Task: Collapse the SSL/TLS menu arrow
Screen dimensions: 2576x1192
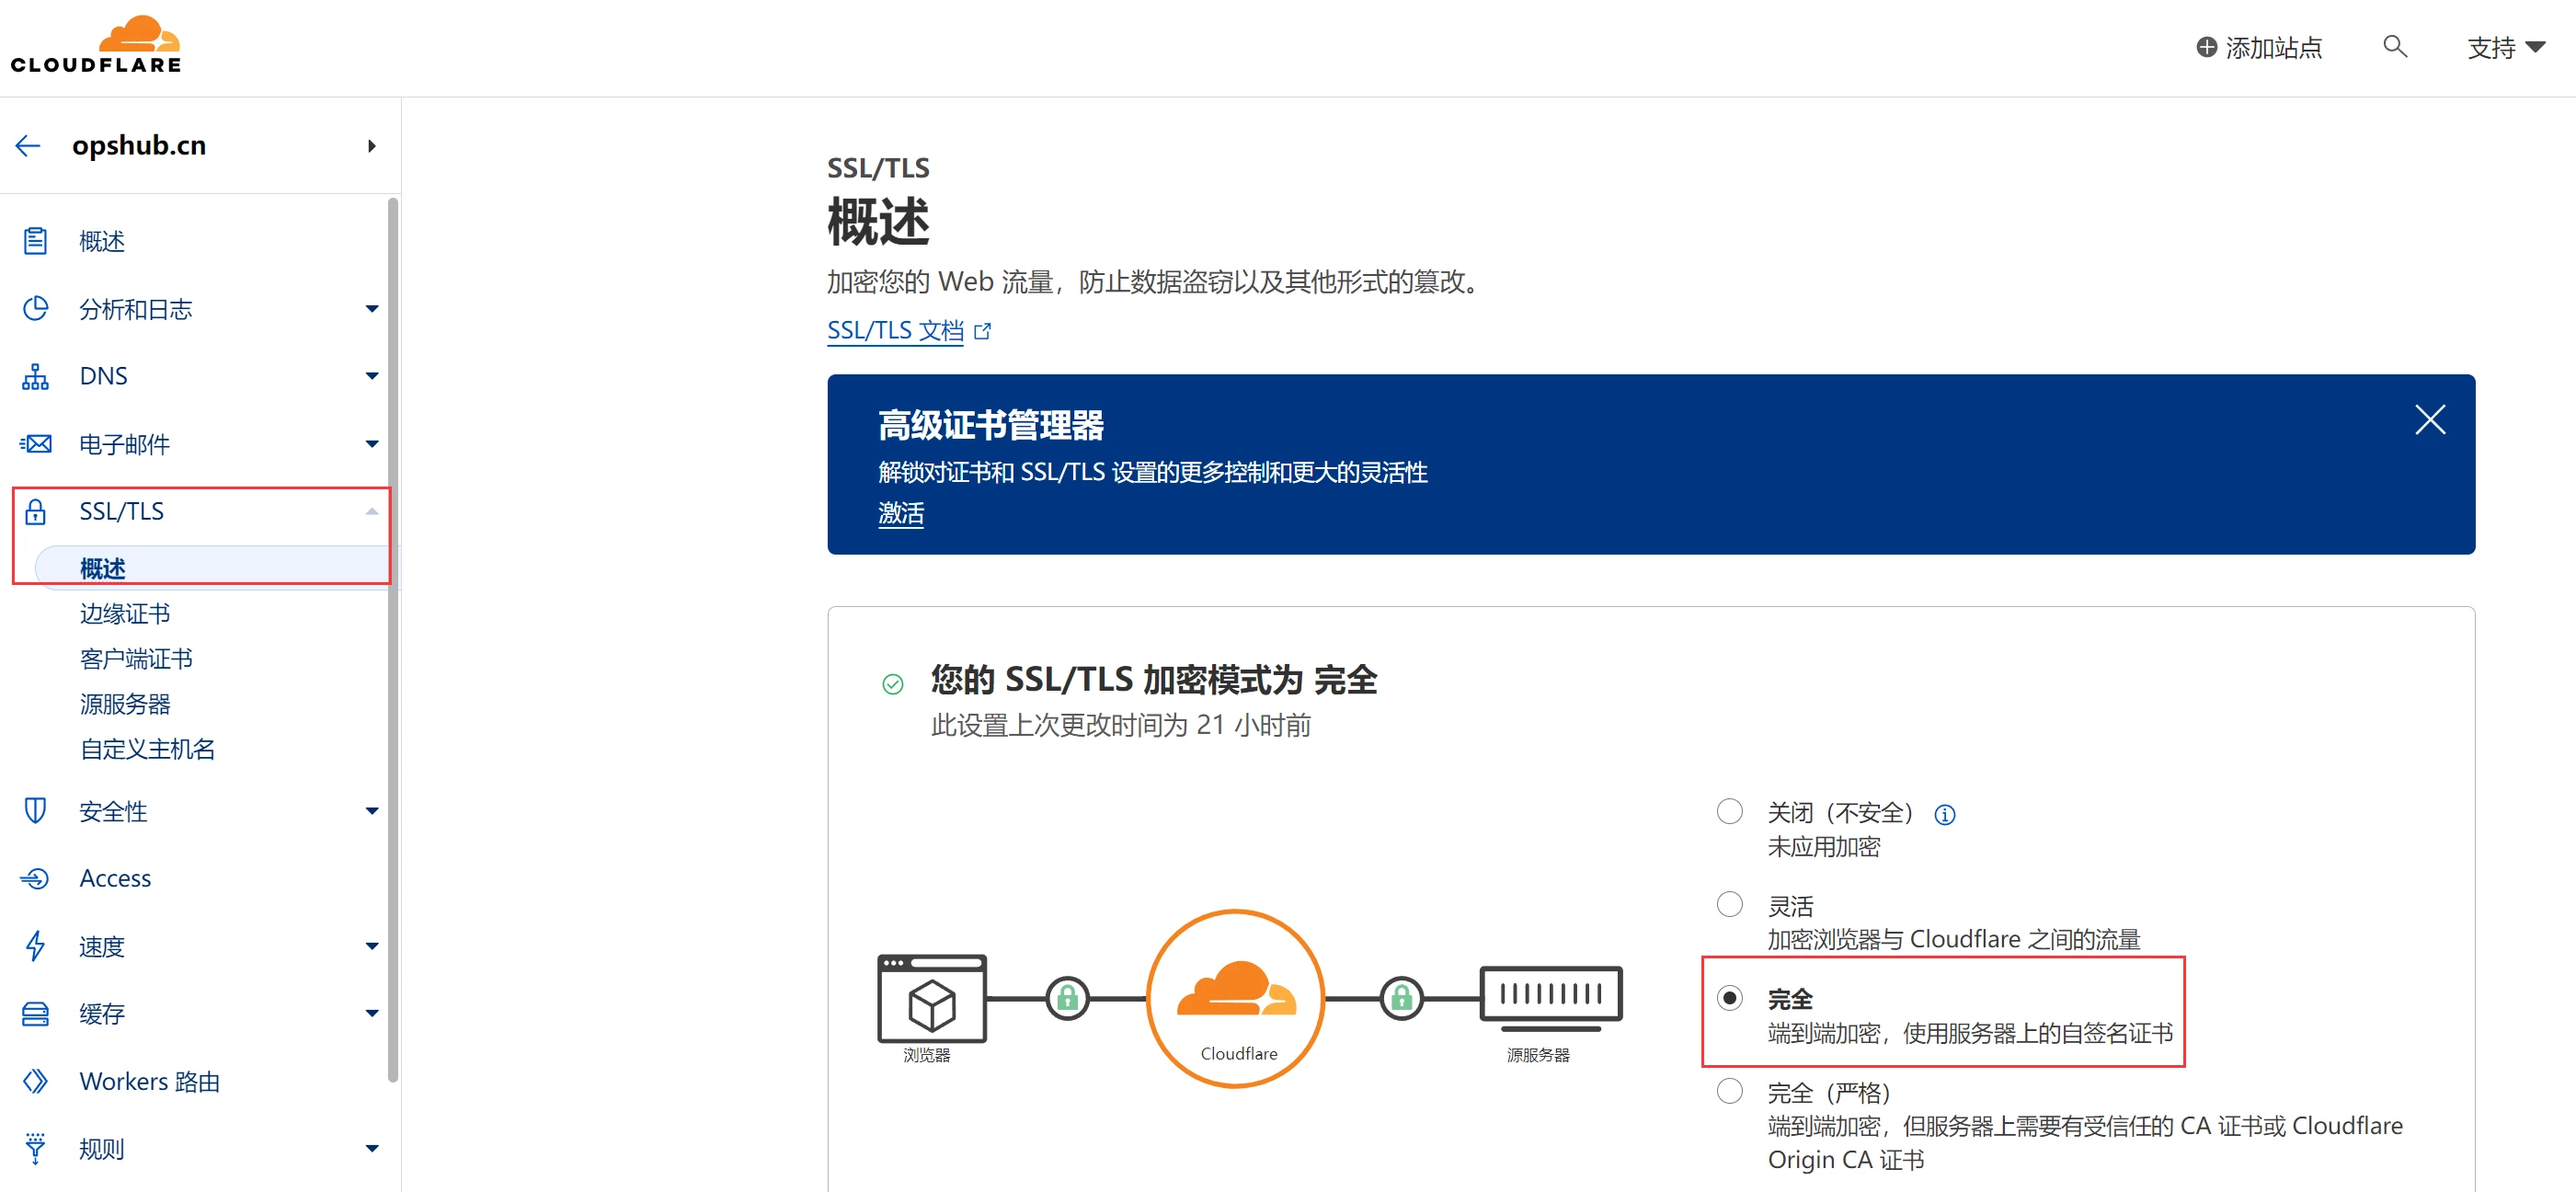Action: [x=371, y=511]
